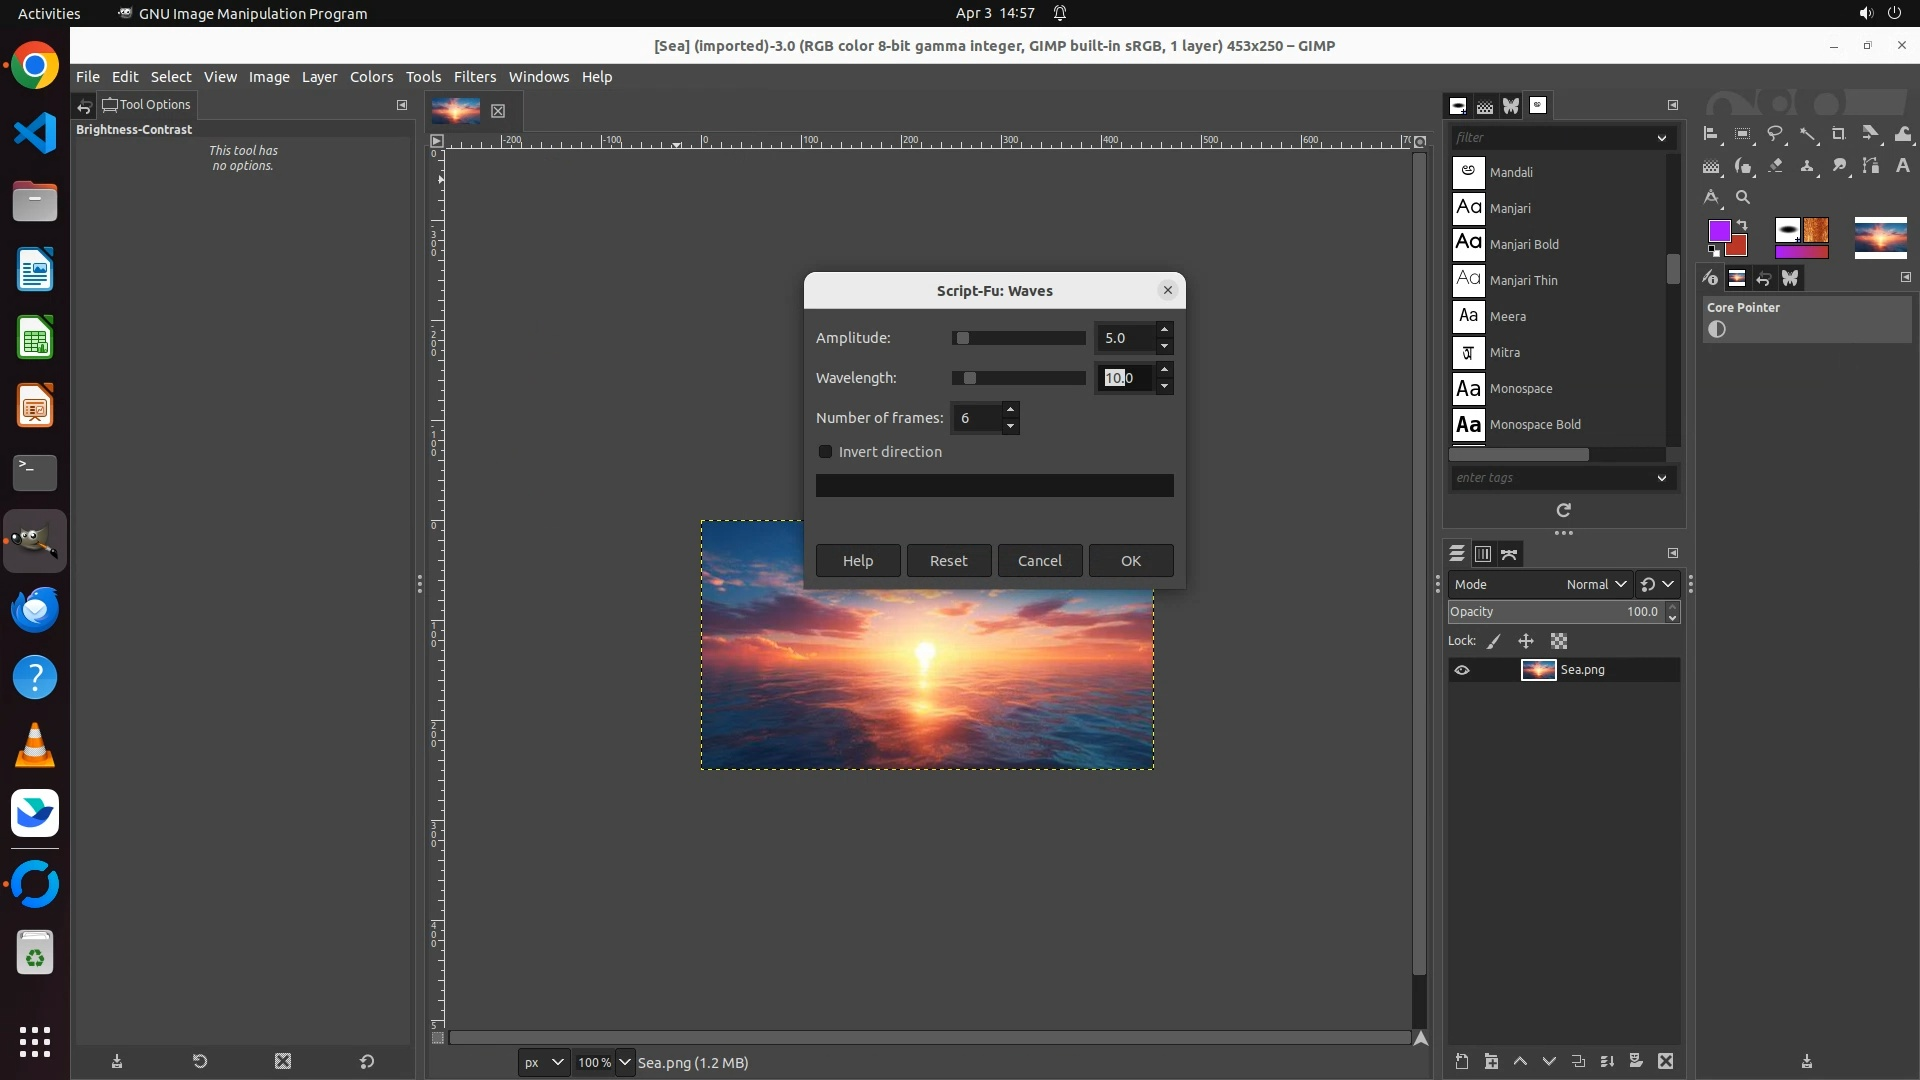Select the Crop tool
Screen dimensions: 1920x1080
[1839, 134]
